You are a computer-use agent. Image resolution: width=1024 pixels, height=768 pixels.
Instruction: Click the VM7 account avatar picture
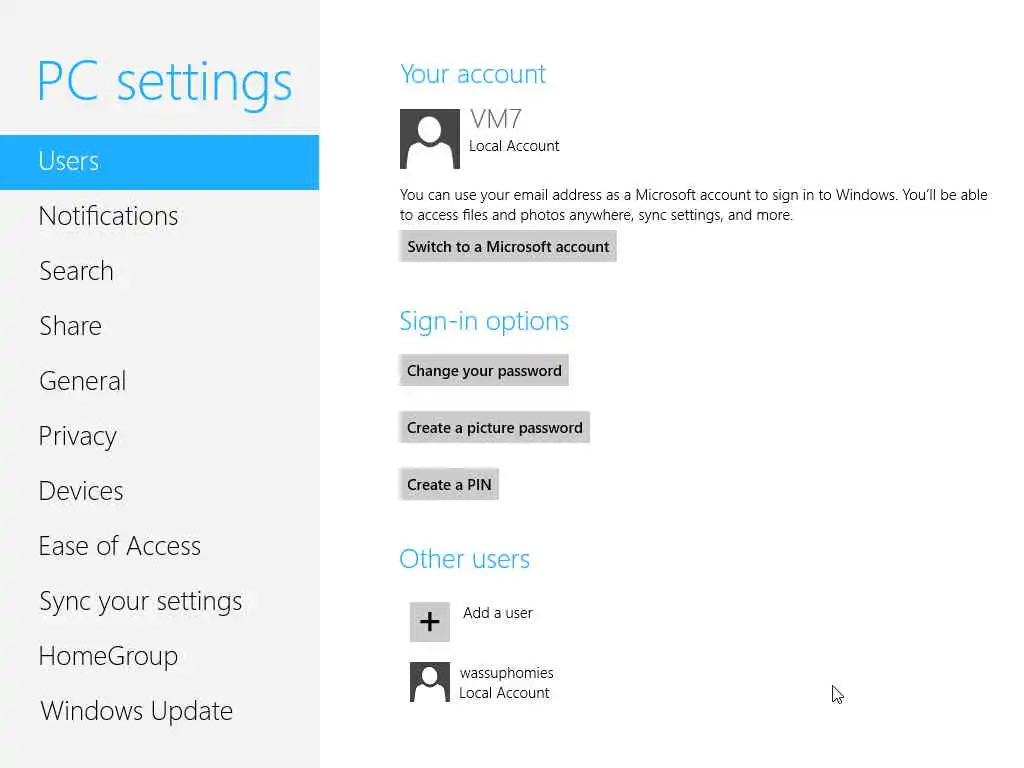(430, 138)
